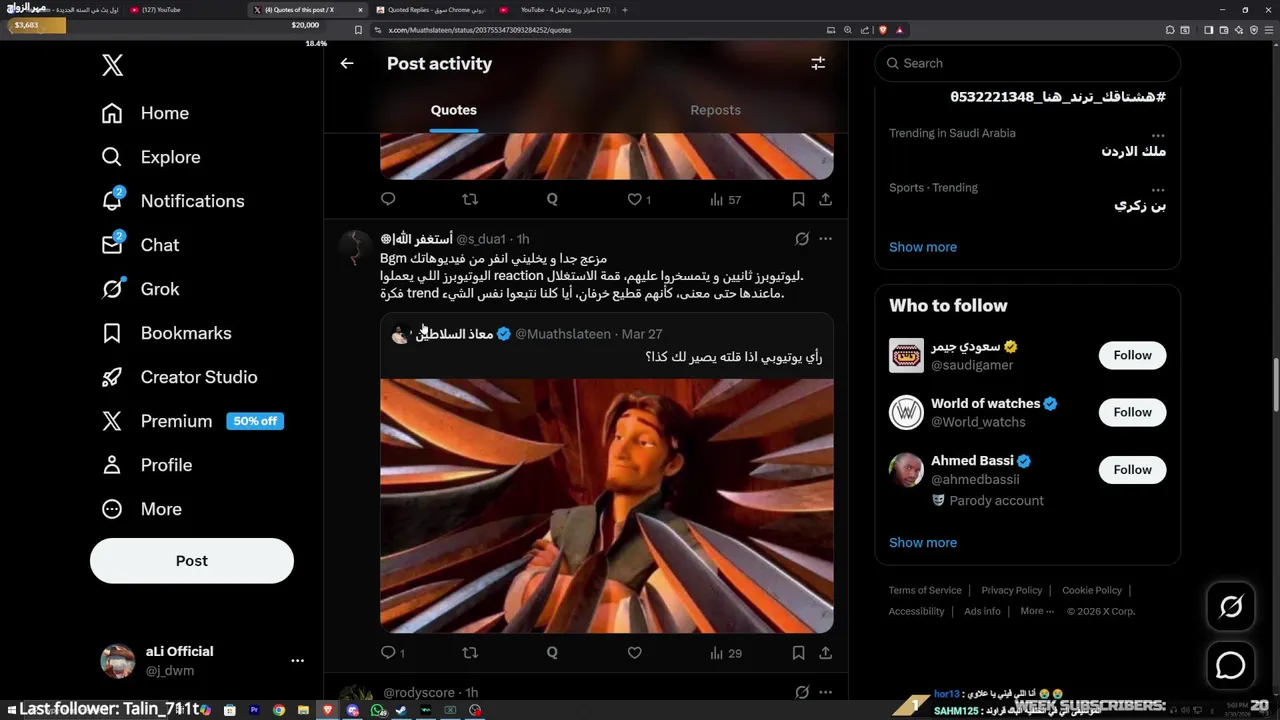Image resolution: width=1280 pixels, height=720 pixels.
Task: Follow سعودي جيمر @saudigamer
Action: [x=1132, y=355]
